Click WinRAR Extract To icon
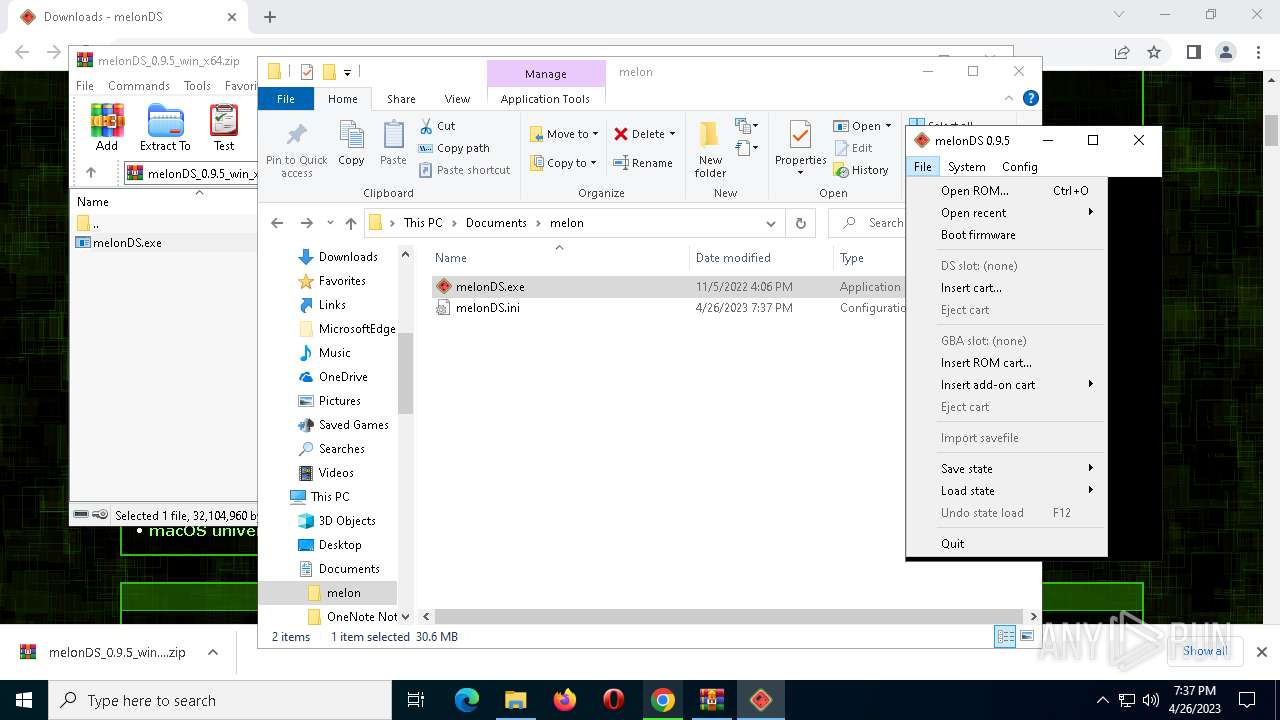This screenshot has height=720, width=1280. tap(165, 127)
